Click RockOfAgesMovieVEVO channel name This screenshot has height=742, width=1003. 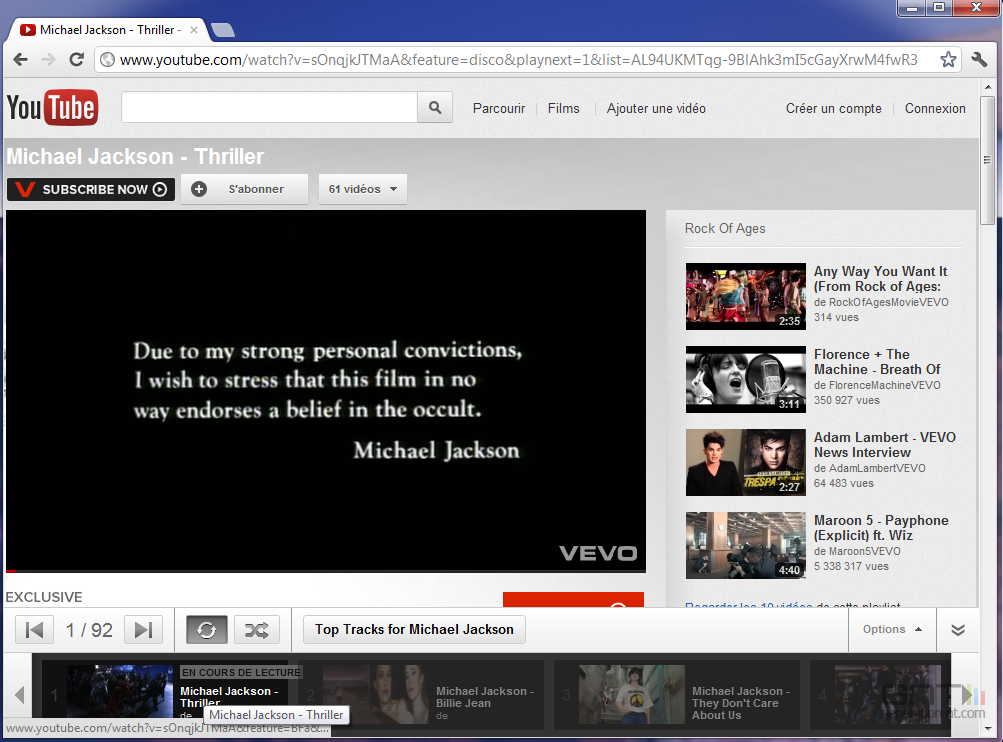[888, 302]
